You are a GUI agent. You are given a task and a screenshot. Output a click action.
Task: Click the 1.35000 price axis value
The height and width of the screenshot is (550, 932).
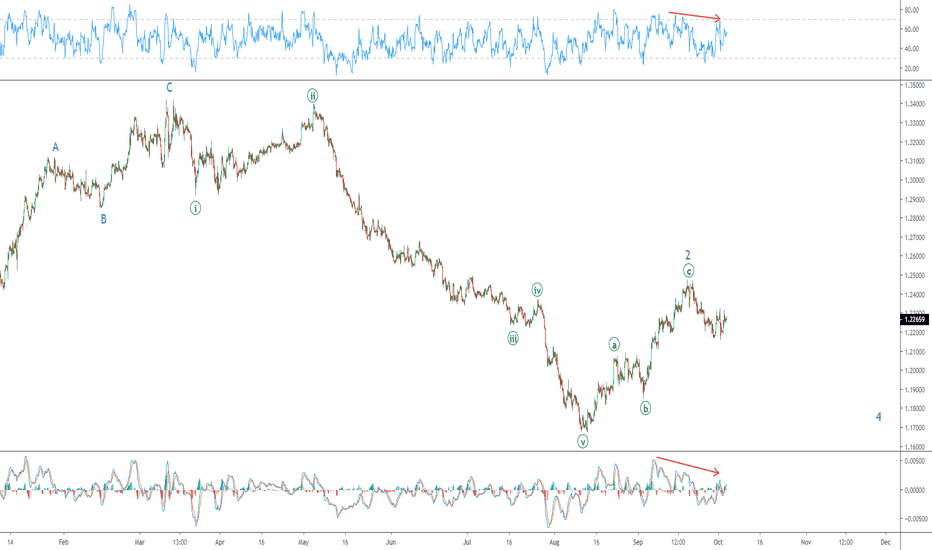pos(915,85)
